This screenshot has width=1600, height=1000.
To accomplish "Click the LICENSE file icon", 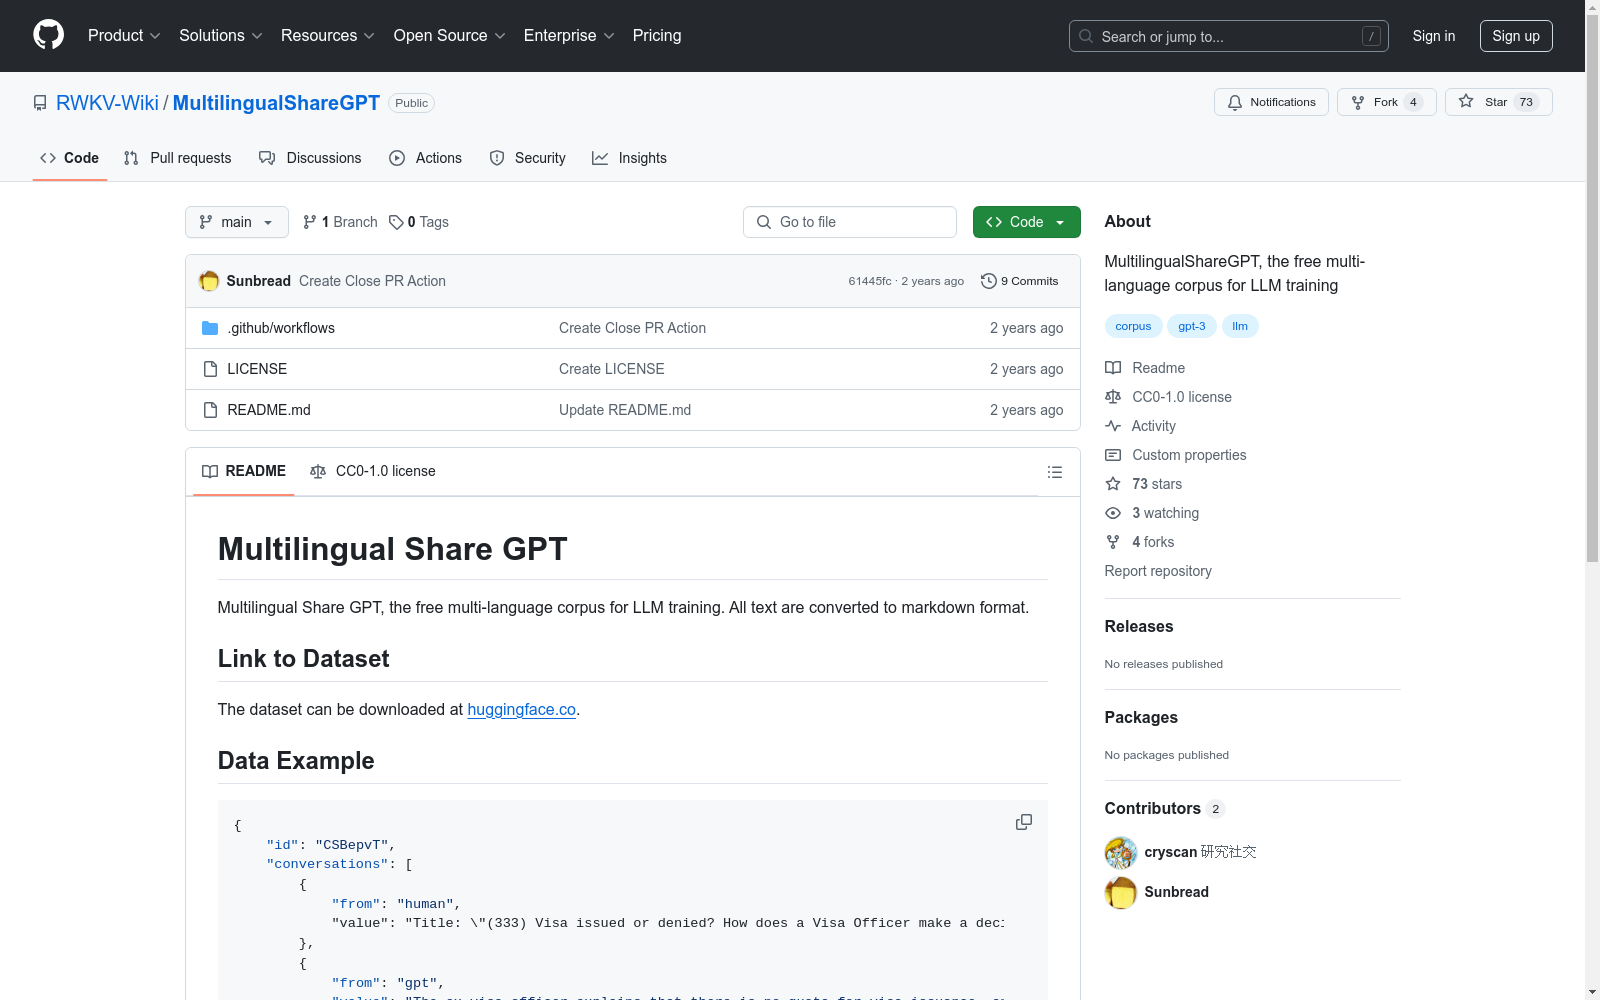I will [210, 369].
